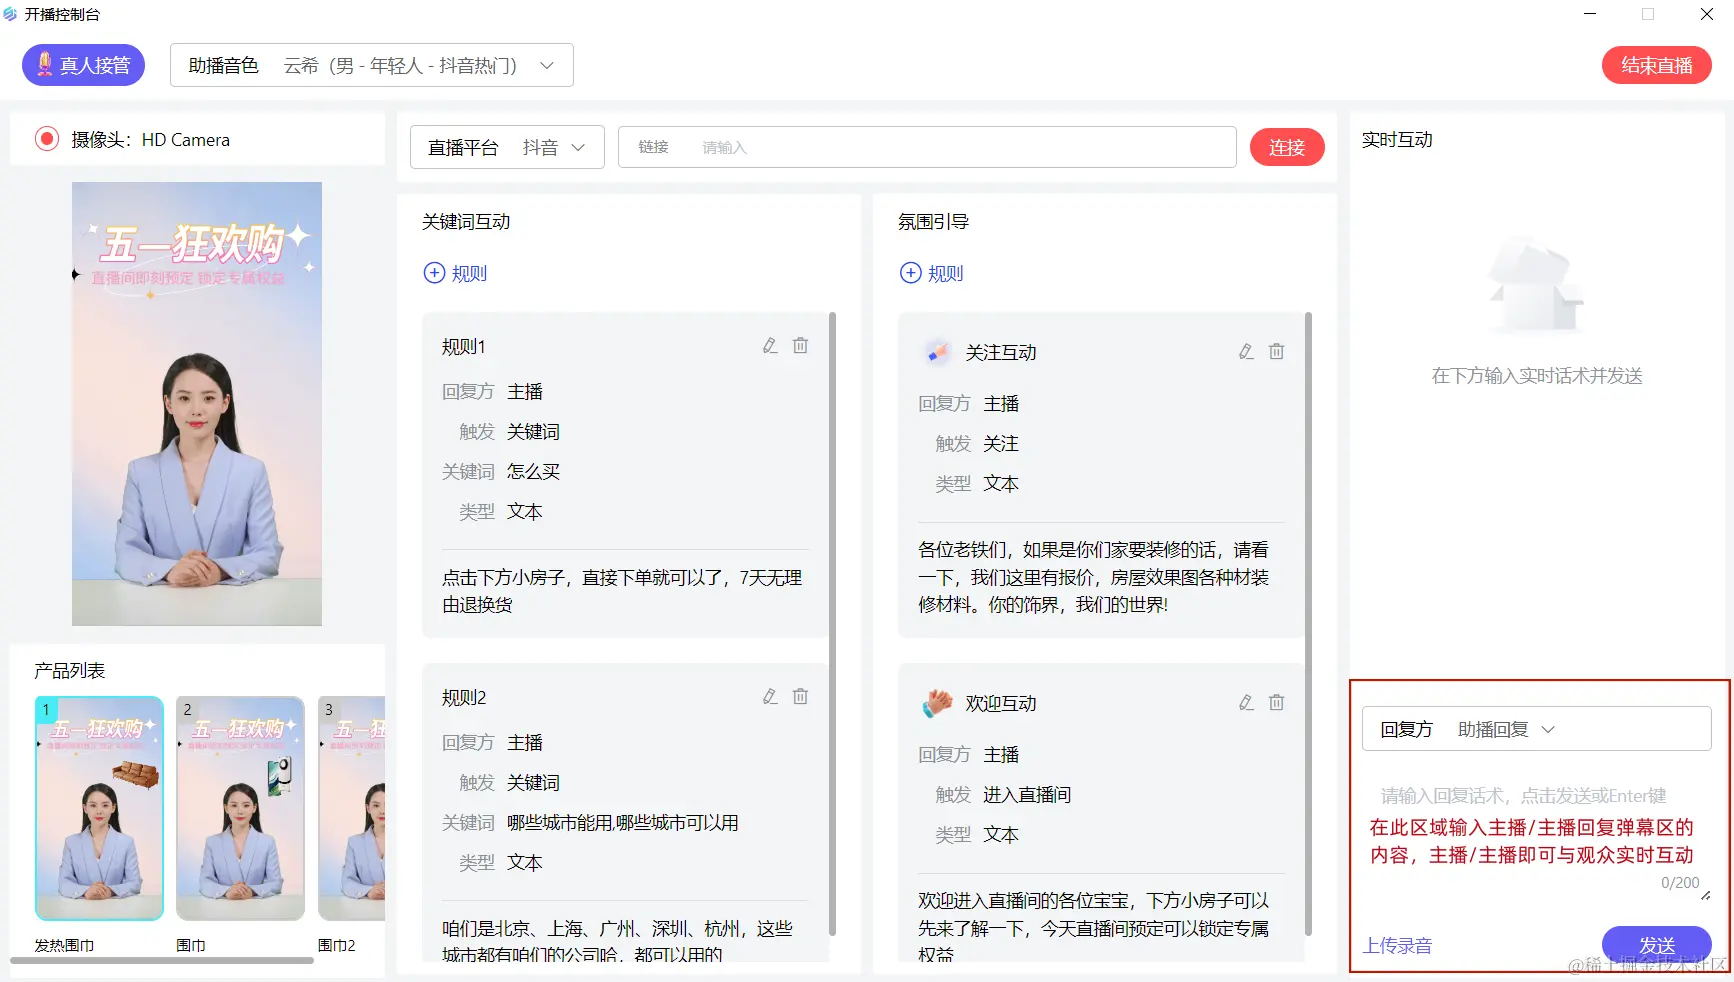
Task: Click the plus icon to add a 氛围引导 rule
Action: pos(910,273)
